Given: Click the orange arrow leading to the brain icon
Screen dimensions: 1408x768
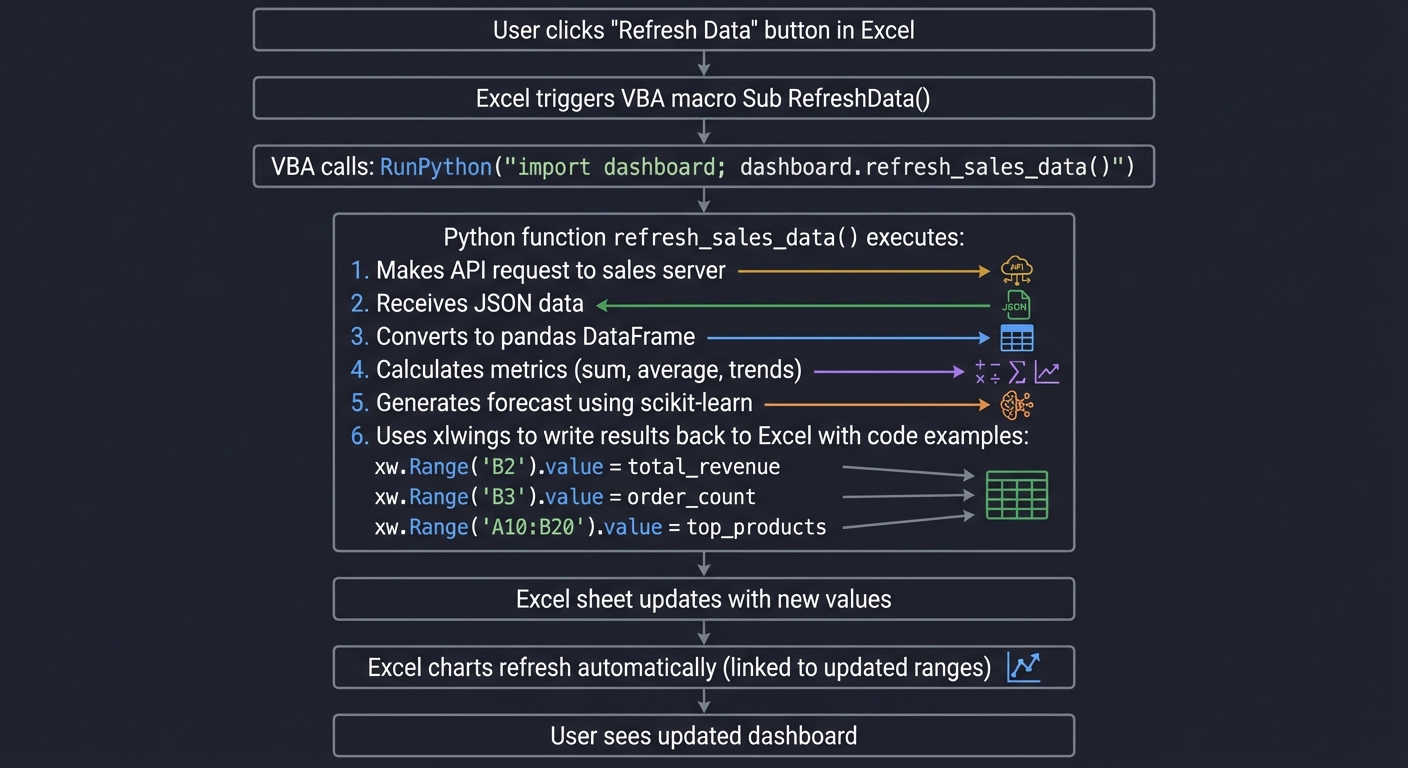Looking at the screenshot, I should (x=875, y=403).
